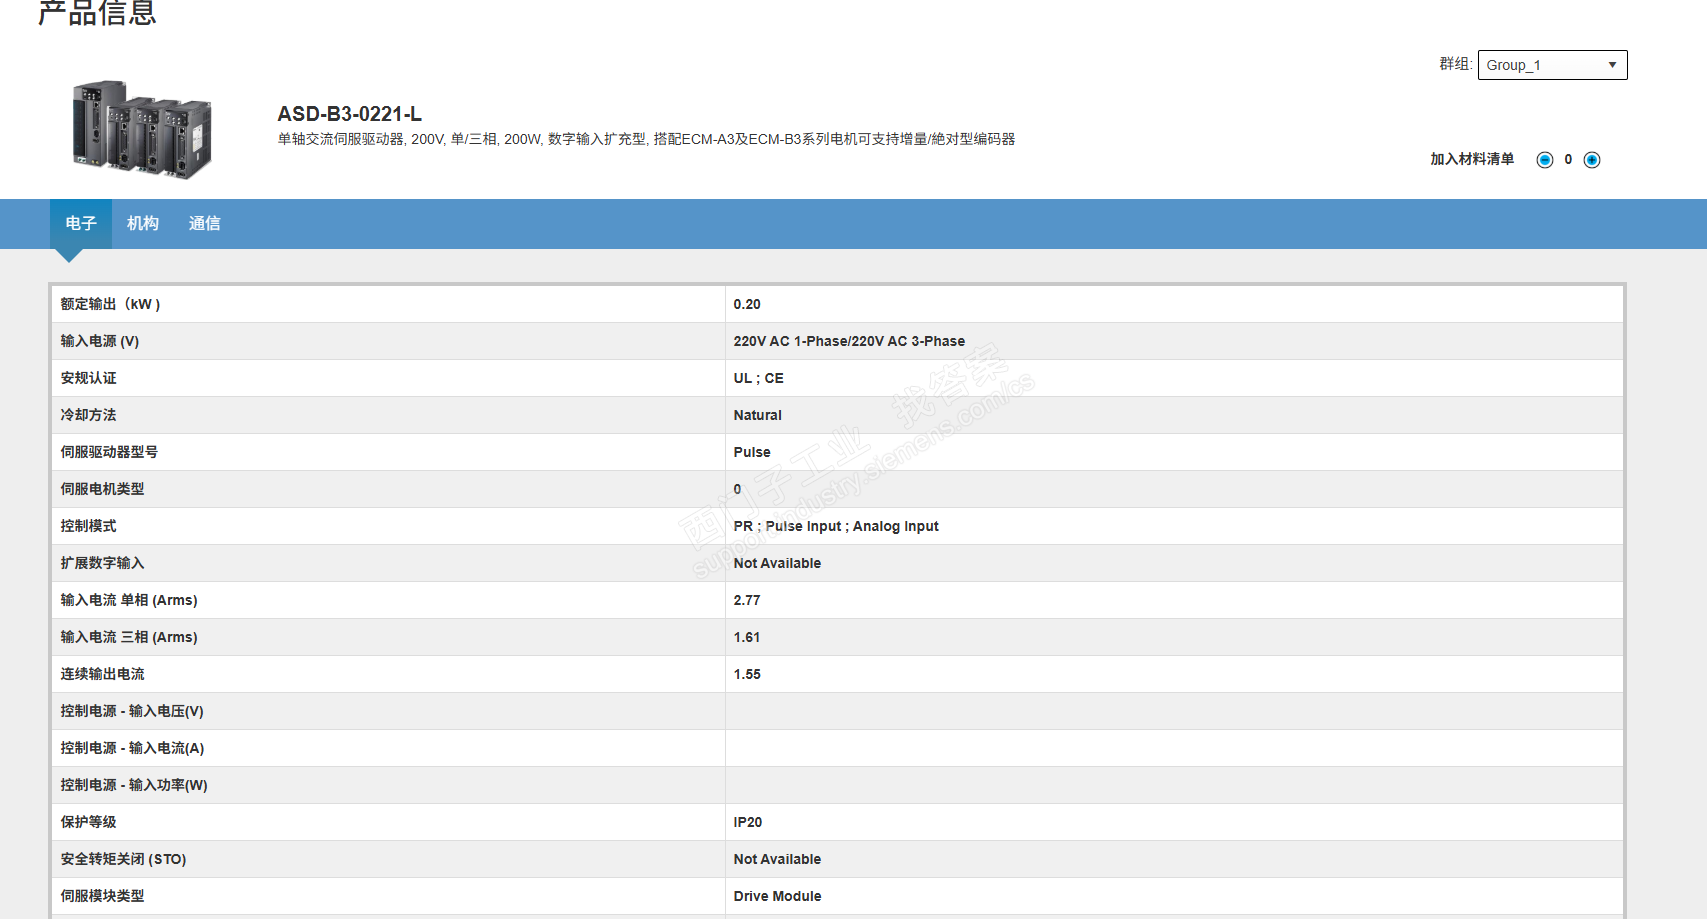Screen dimensions: 1707x919
Task: Increase material list quantity with plus icon
Action: [x=1592, y=160]
